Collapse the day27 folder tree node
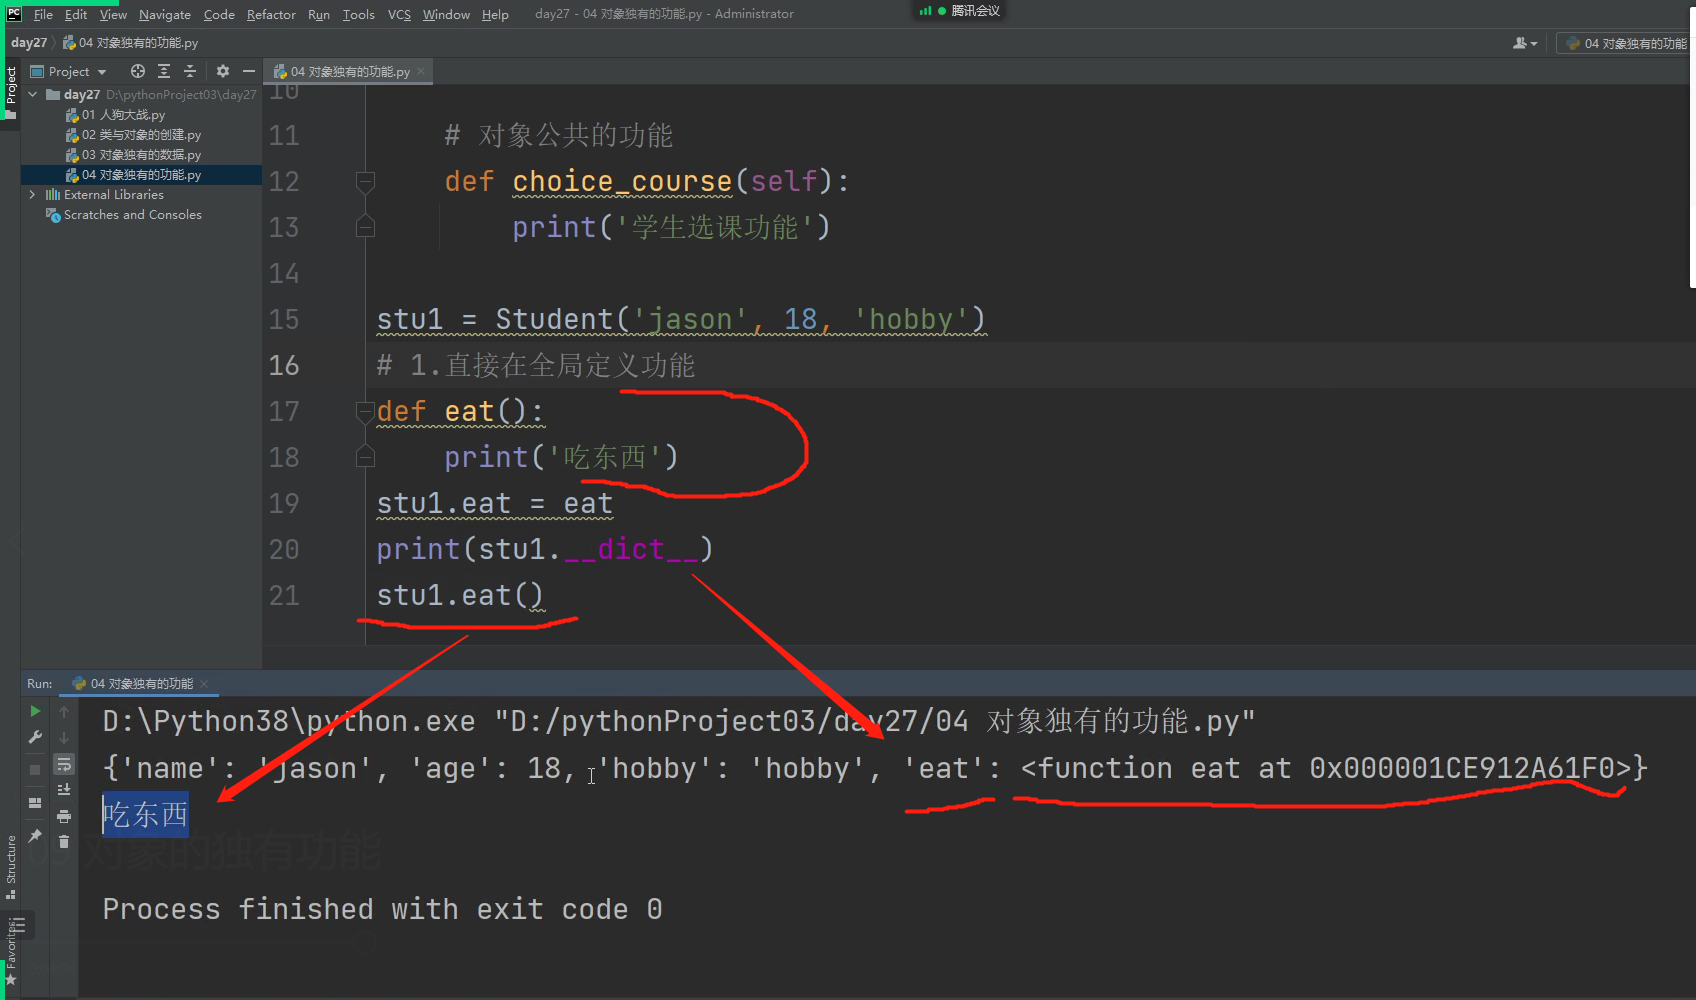Screen dimensions: 1696x1000 click(x=33, y=95)
